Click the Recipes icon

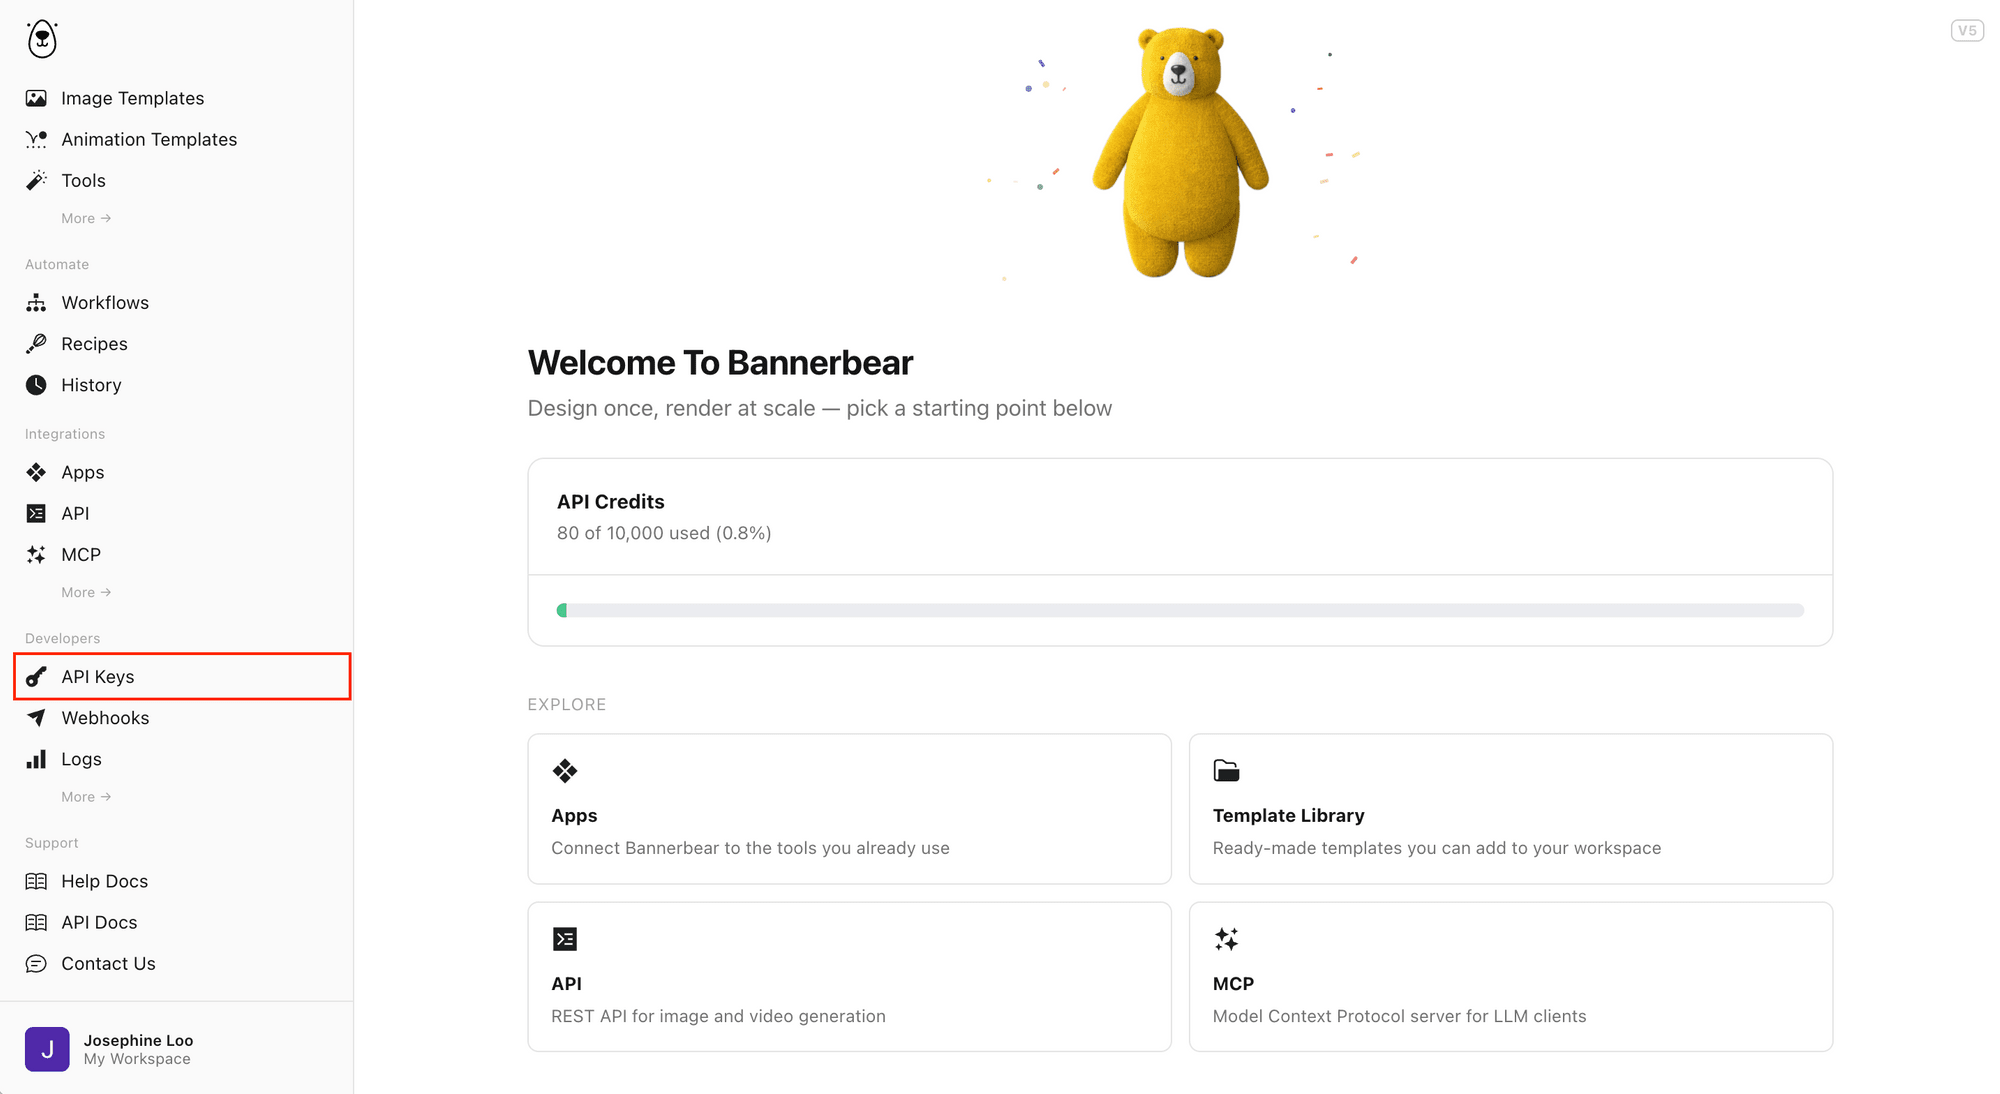click(x=36, y=343)
